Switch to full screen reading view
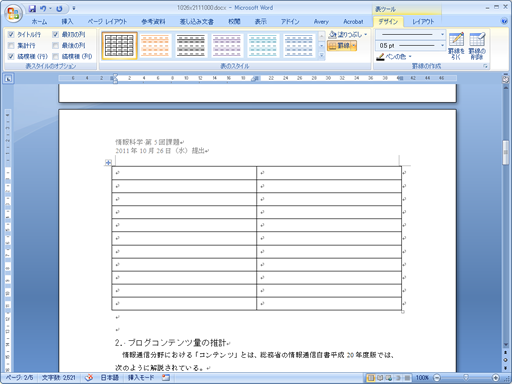The height and width of the screenshot is (384, 512). (380, 378)
